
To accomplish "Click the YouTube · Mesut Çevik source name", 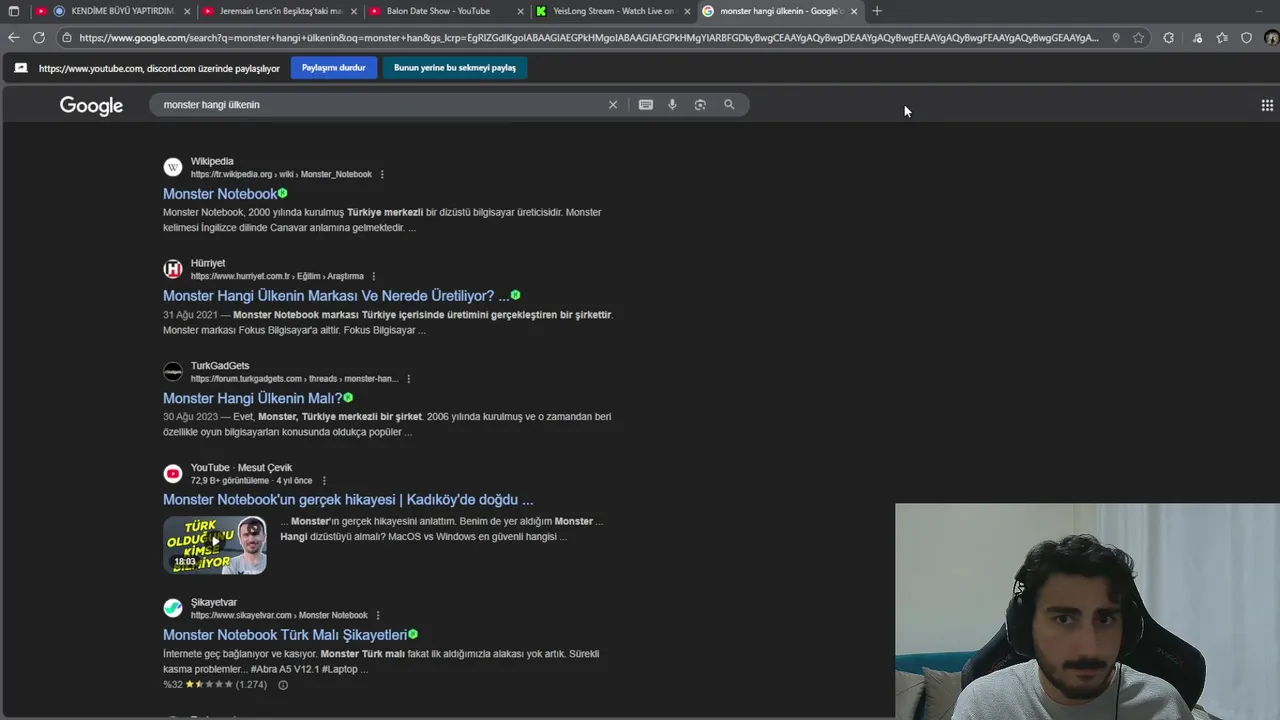I will point(241,467).
